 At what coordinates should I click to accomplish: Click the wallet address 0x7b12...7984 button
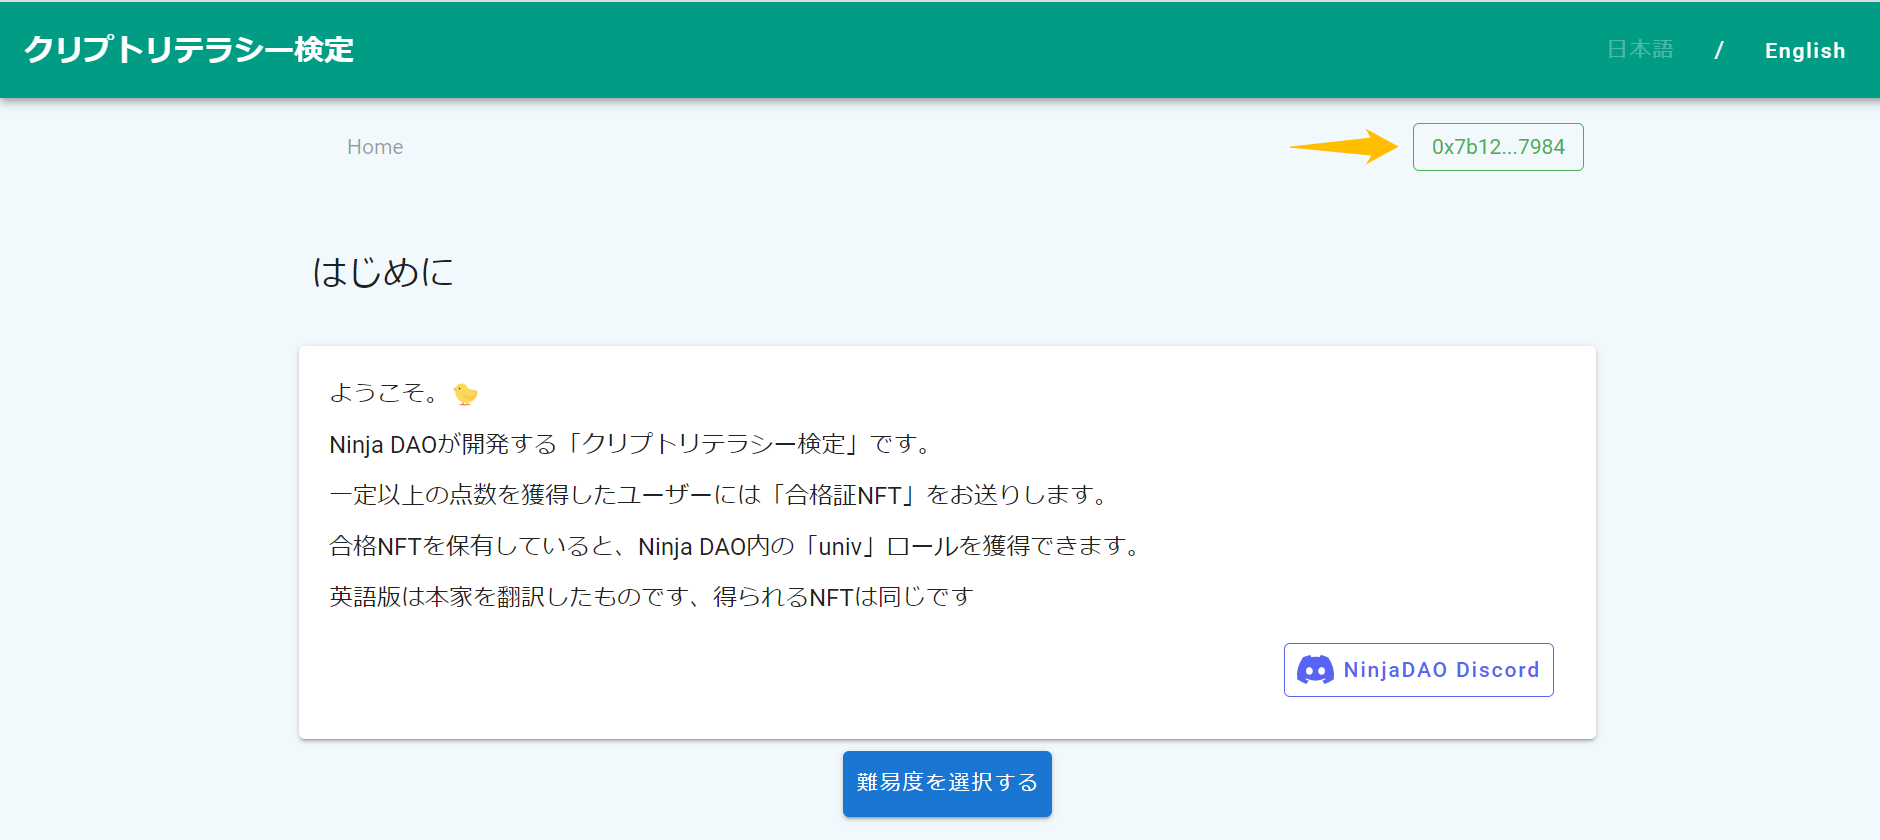[1497, 147]
